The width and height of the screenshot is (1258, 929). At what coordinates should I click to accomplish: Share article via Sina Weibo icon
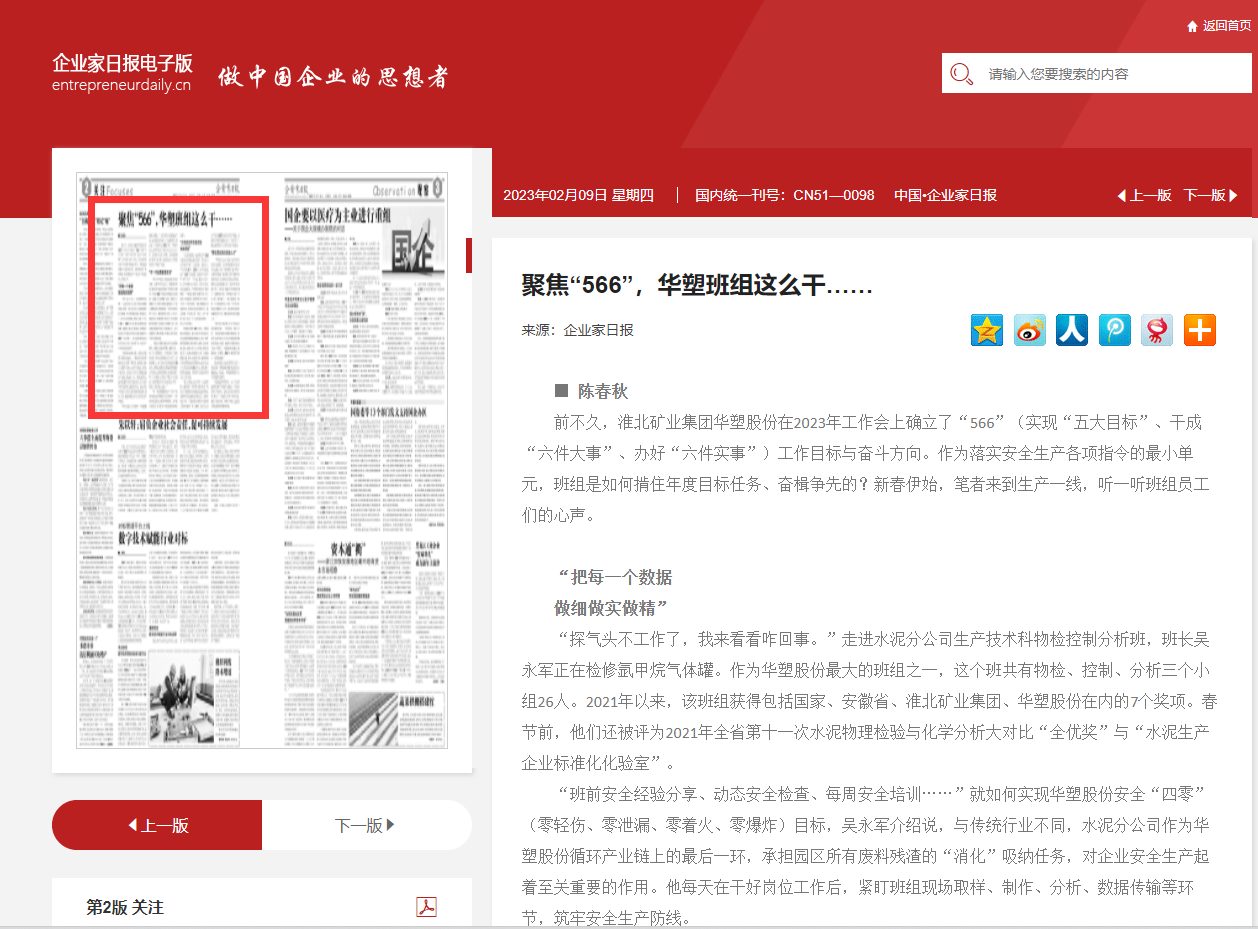[1029, 330]
